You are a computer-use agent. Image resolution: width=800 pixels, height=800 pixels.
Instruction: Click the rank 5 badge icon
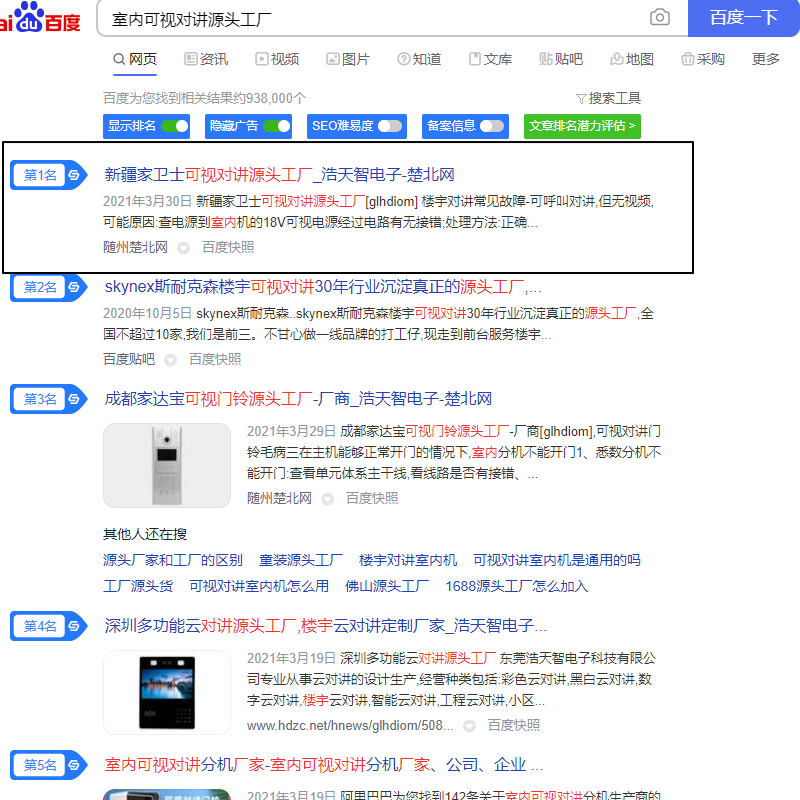pos(49,765)
